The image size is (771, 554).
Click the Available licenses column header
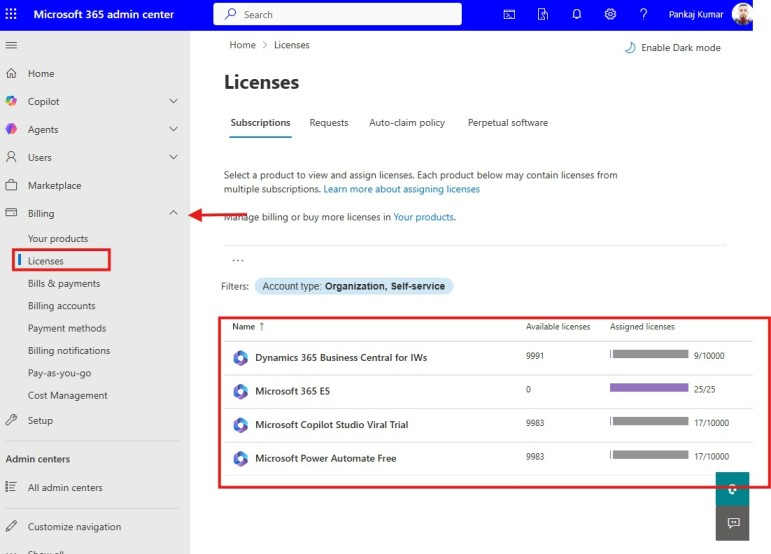pyautogui.click(x=558, y=327)
